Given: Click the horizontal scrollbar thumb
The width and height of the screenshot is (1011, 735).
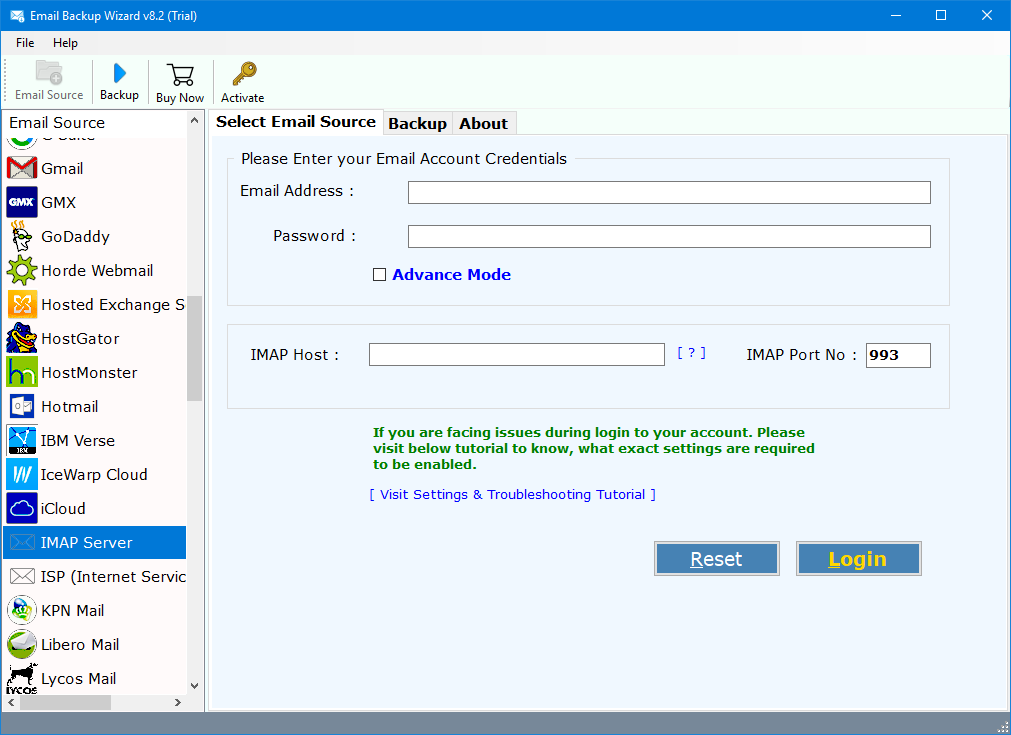Looking at the screenshot, I should coord(65,702).
